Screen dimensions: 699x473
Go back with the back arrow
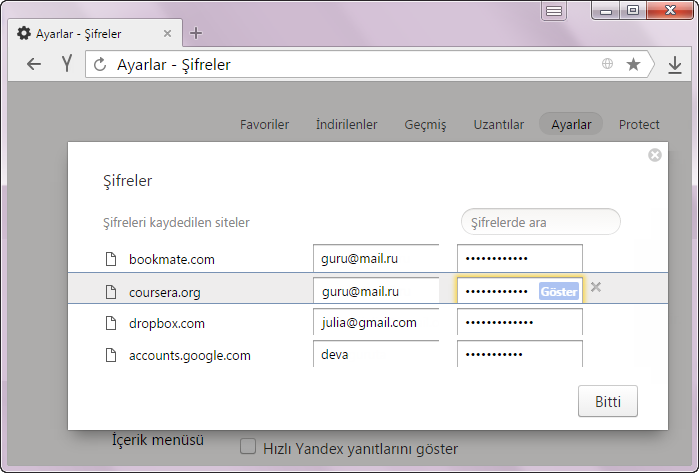tap(34, 65)
